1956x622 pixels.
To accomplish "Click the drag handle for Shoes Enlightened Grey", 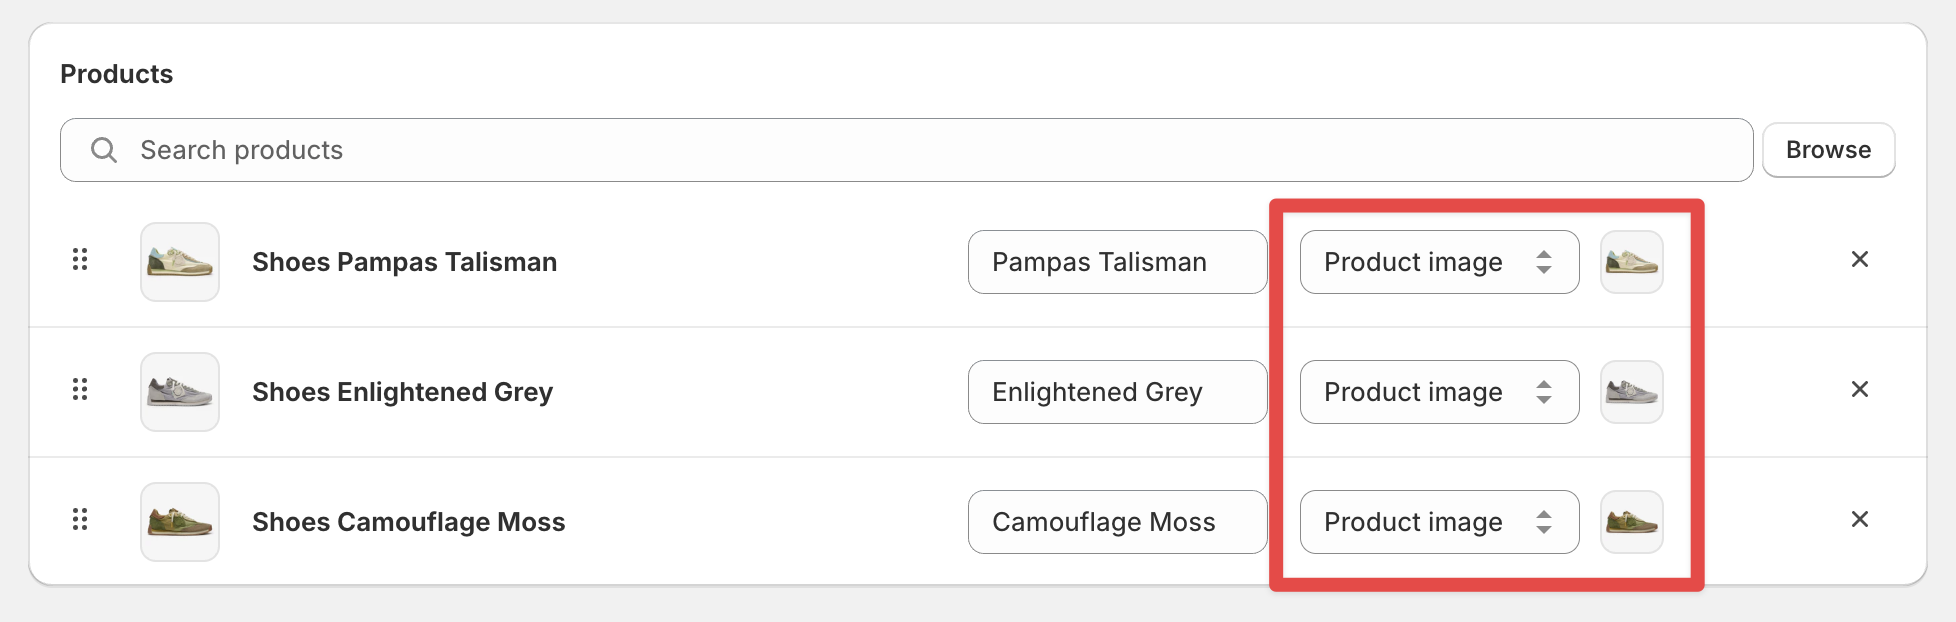I will 80,390.
